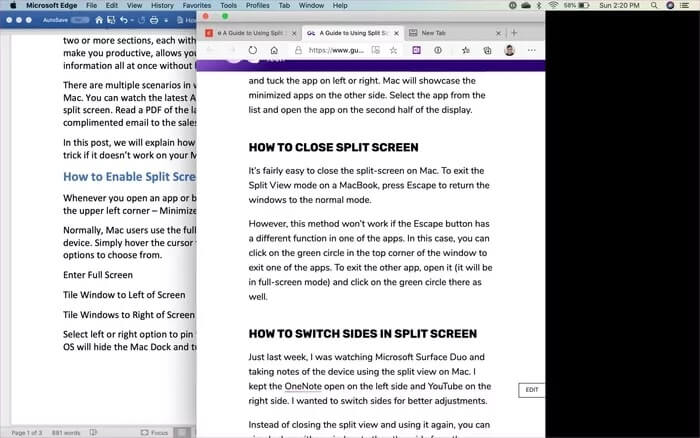Click the Home icon in Edge toolbar

[274, 50]
